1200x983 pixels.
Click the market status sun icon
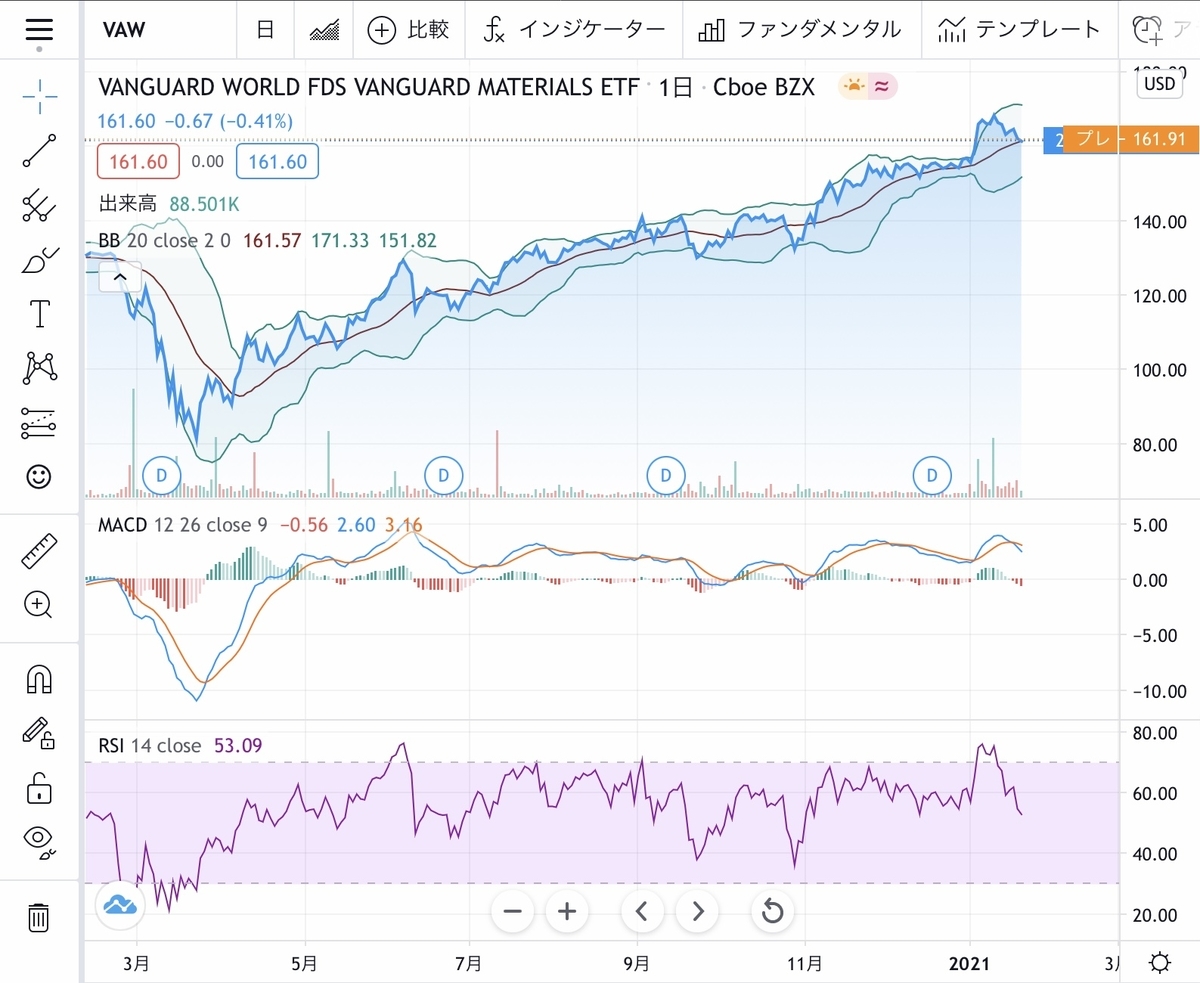point(853,87)
